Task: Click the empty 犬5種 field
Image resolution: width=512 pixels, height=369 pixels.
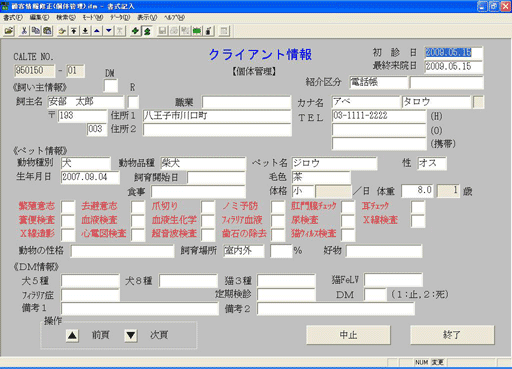Action: point(90,281)
